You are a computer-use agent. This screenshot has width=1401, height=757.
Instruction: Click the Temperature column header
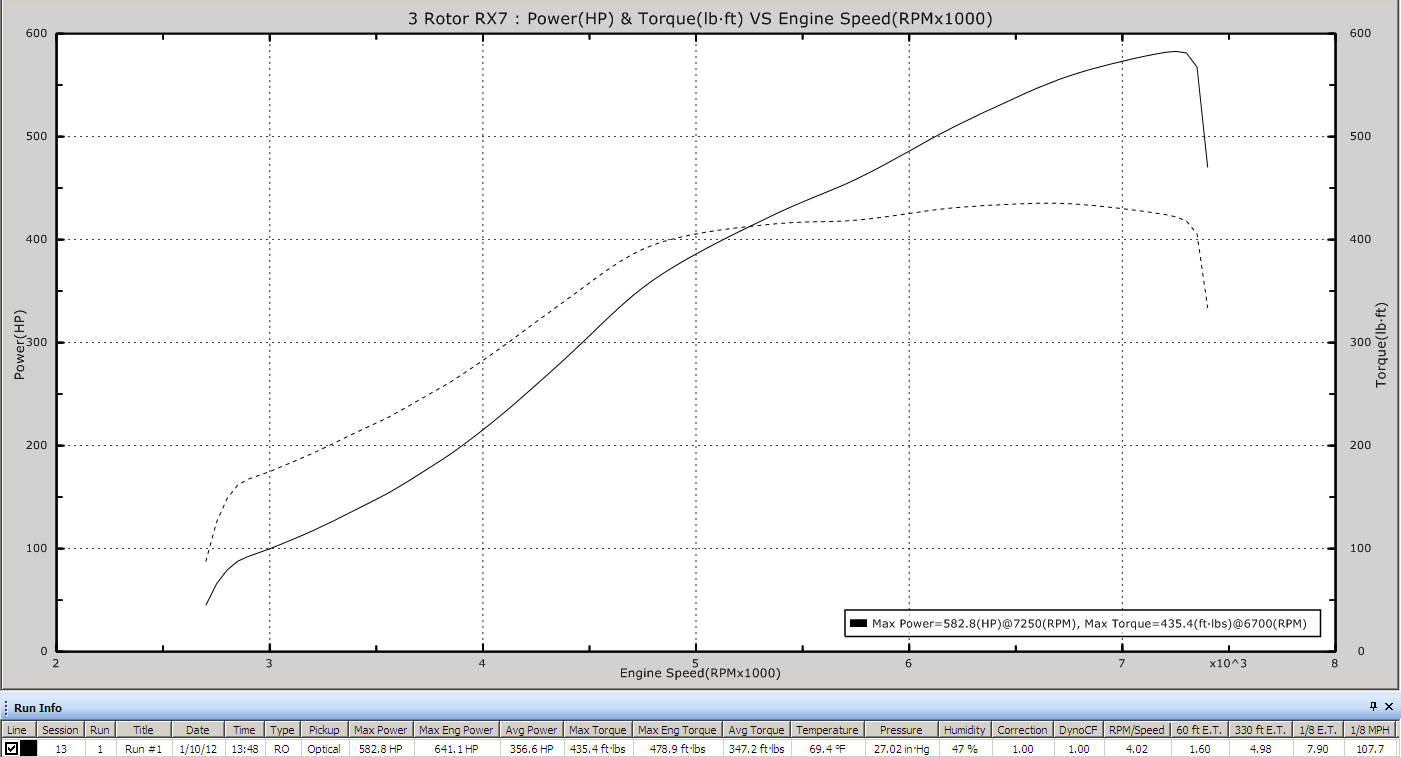coord(827,730)
